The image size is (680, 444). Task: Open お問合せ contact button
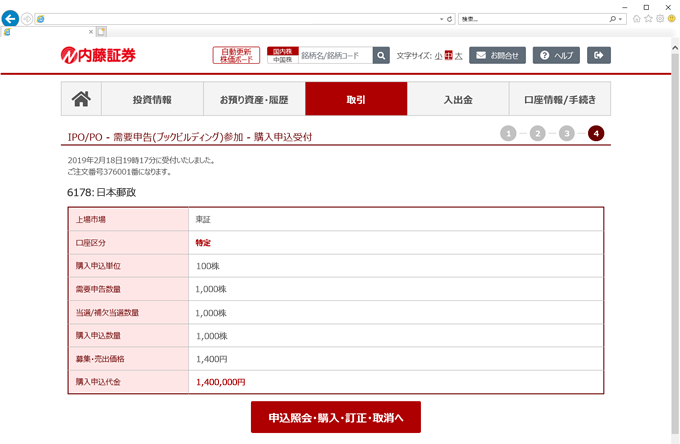(x=497, y=55)
